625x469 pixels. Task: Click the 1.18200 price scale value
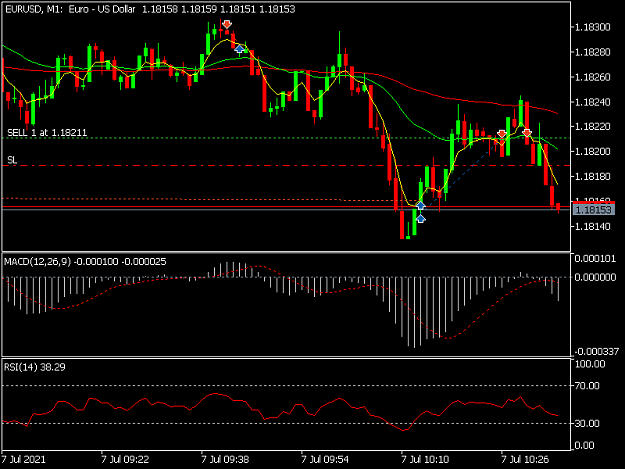(x=592, y=151)
